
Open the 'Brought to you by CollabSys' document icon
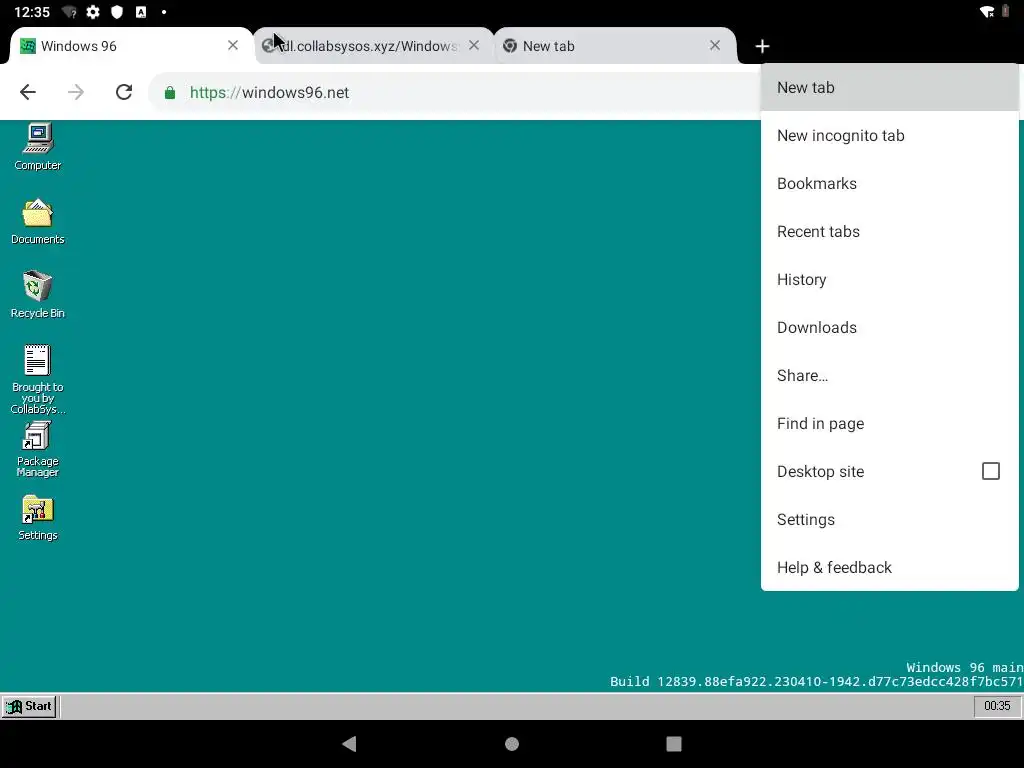point(38,379)
